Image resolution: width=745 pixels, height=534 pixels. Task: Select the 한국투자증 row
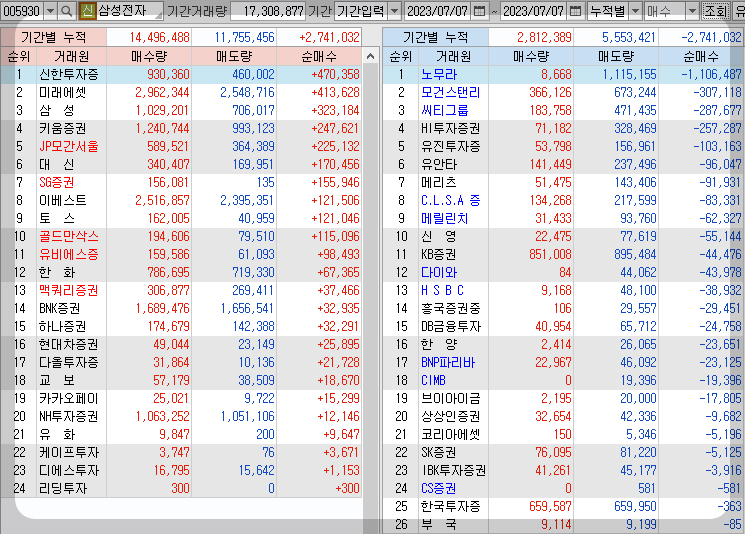point(564,507)
